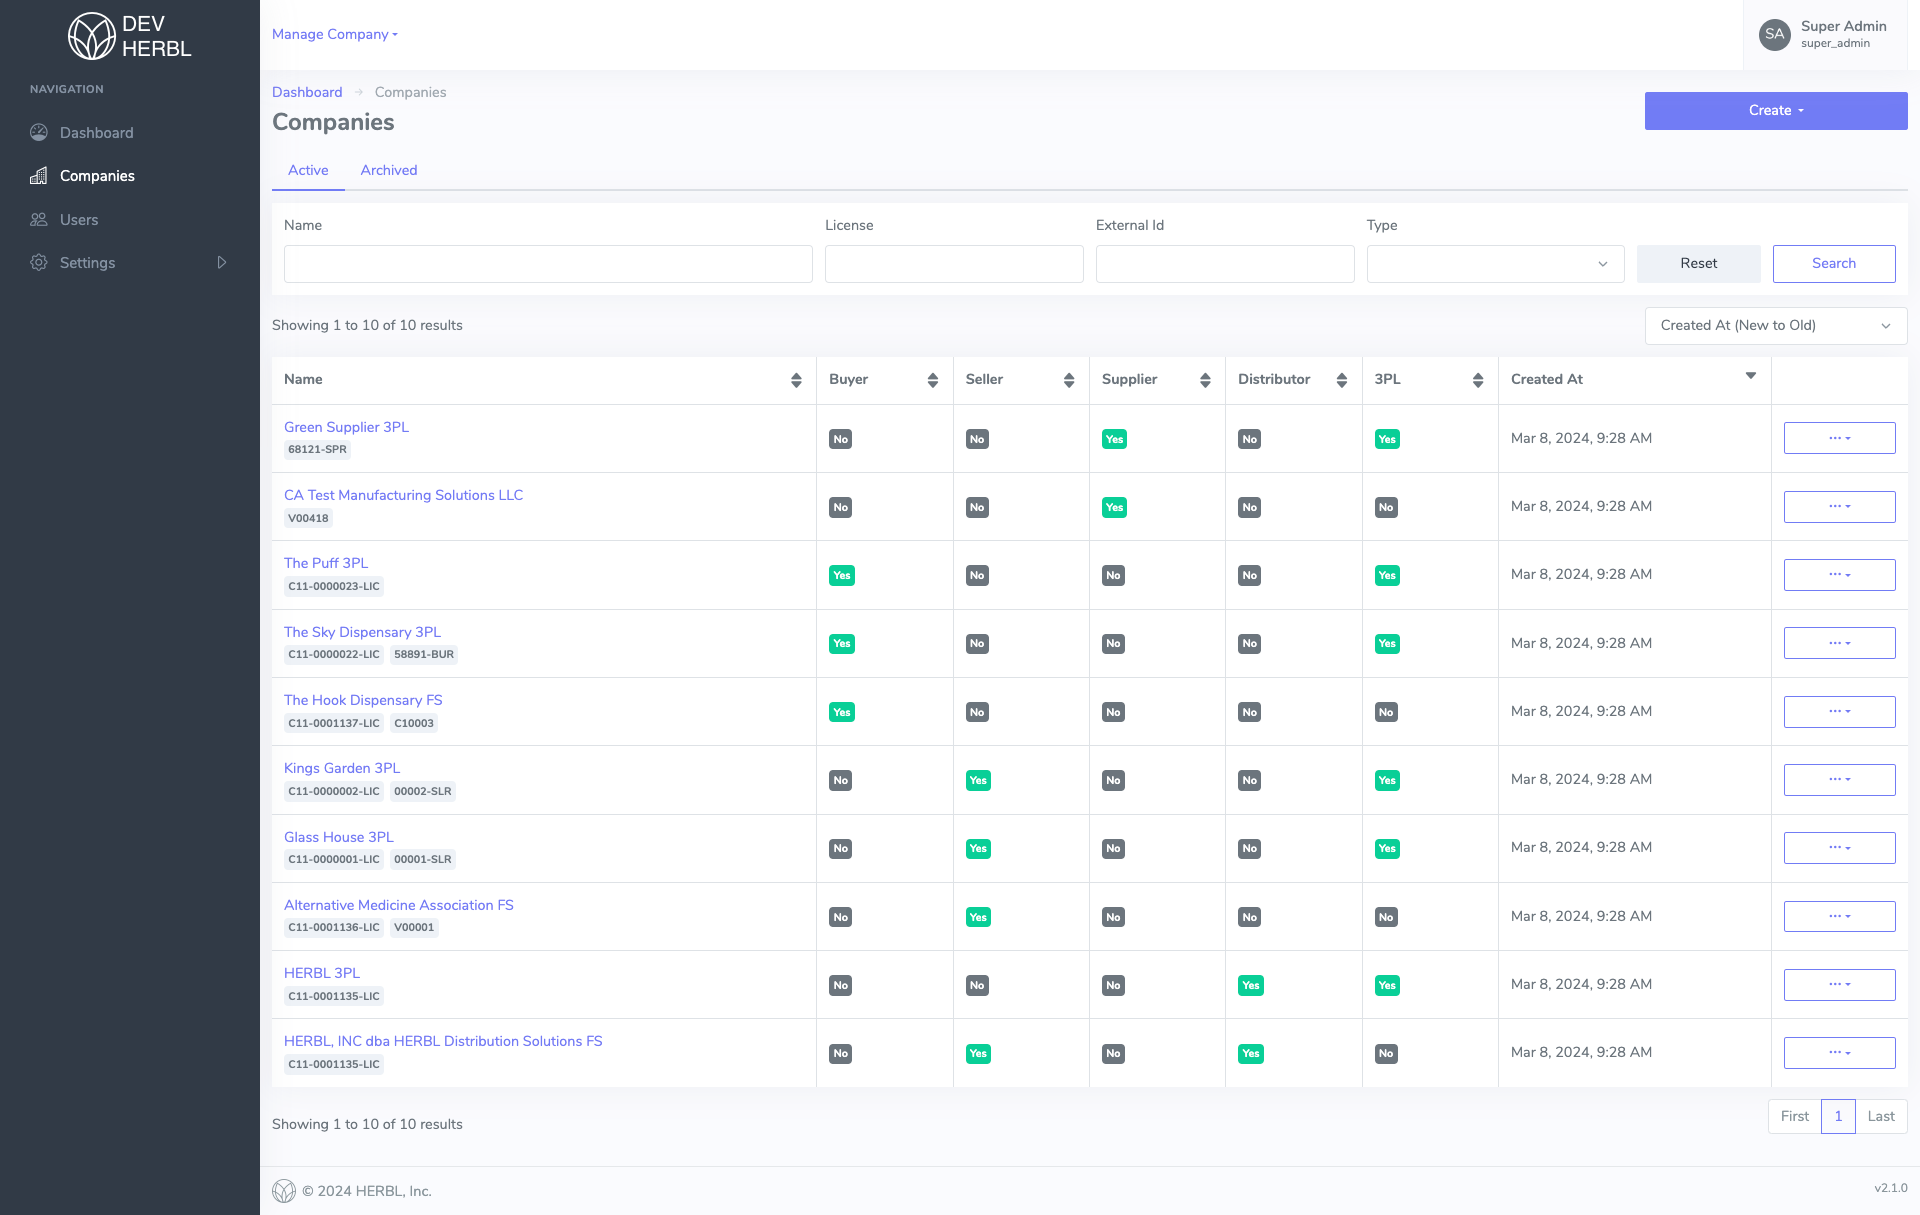Open Users in sidebar navigation

pyautogui.click(x=79, y=219)
